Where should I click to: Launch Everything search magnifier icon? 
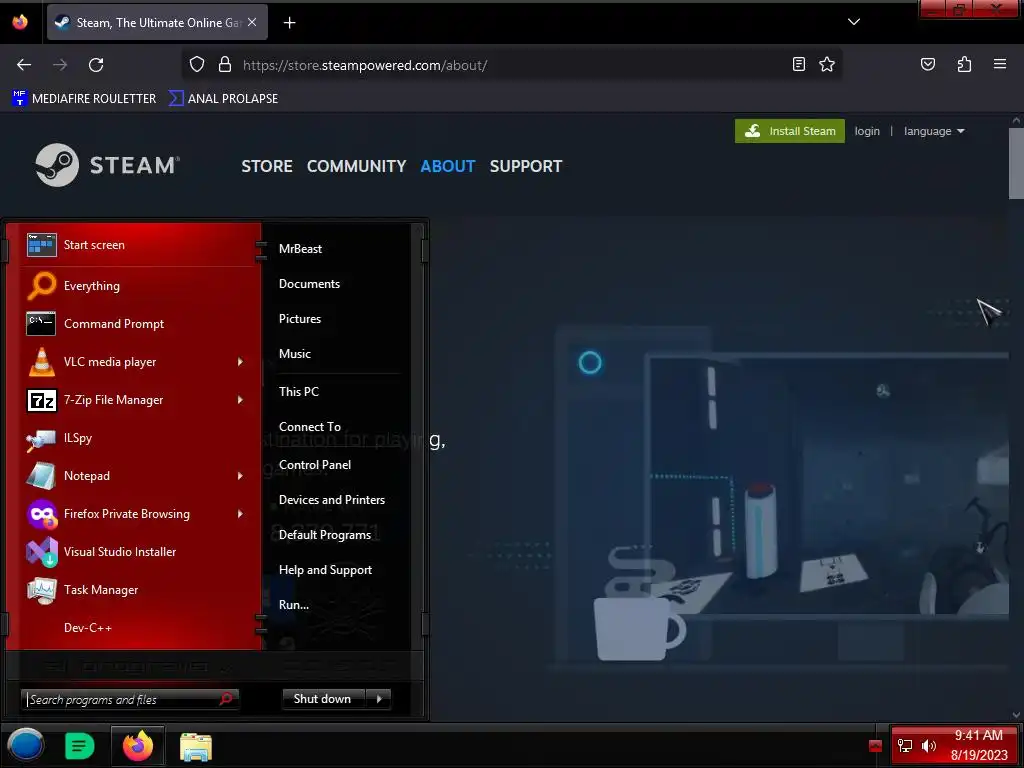pos(41,285)
